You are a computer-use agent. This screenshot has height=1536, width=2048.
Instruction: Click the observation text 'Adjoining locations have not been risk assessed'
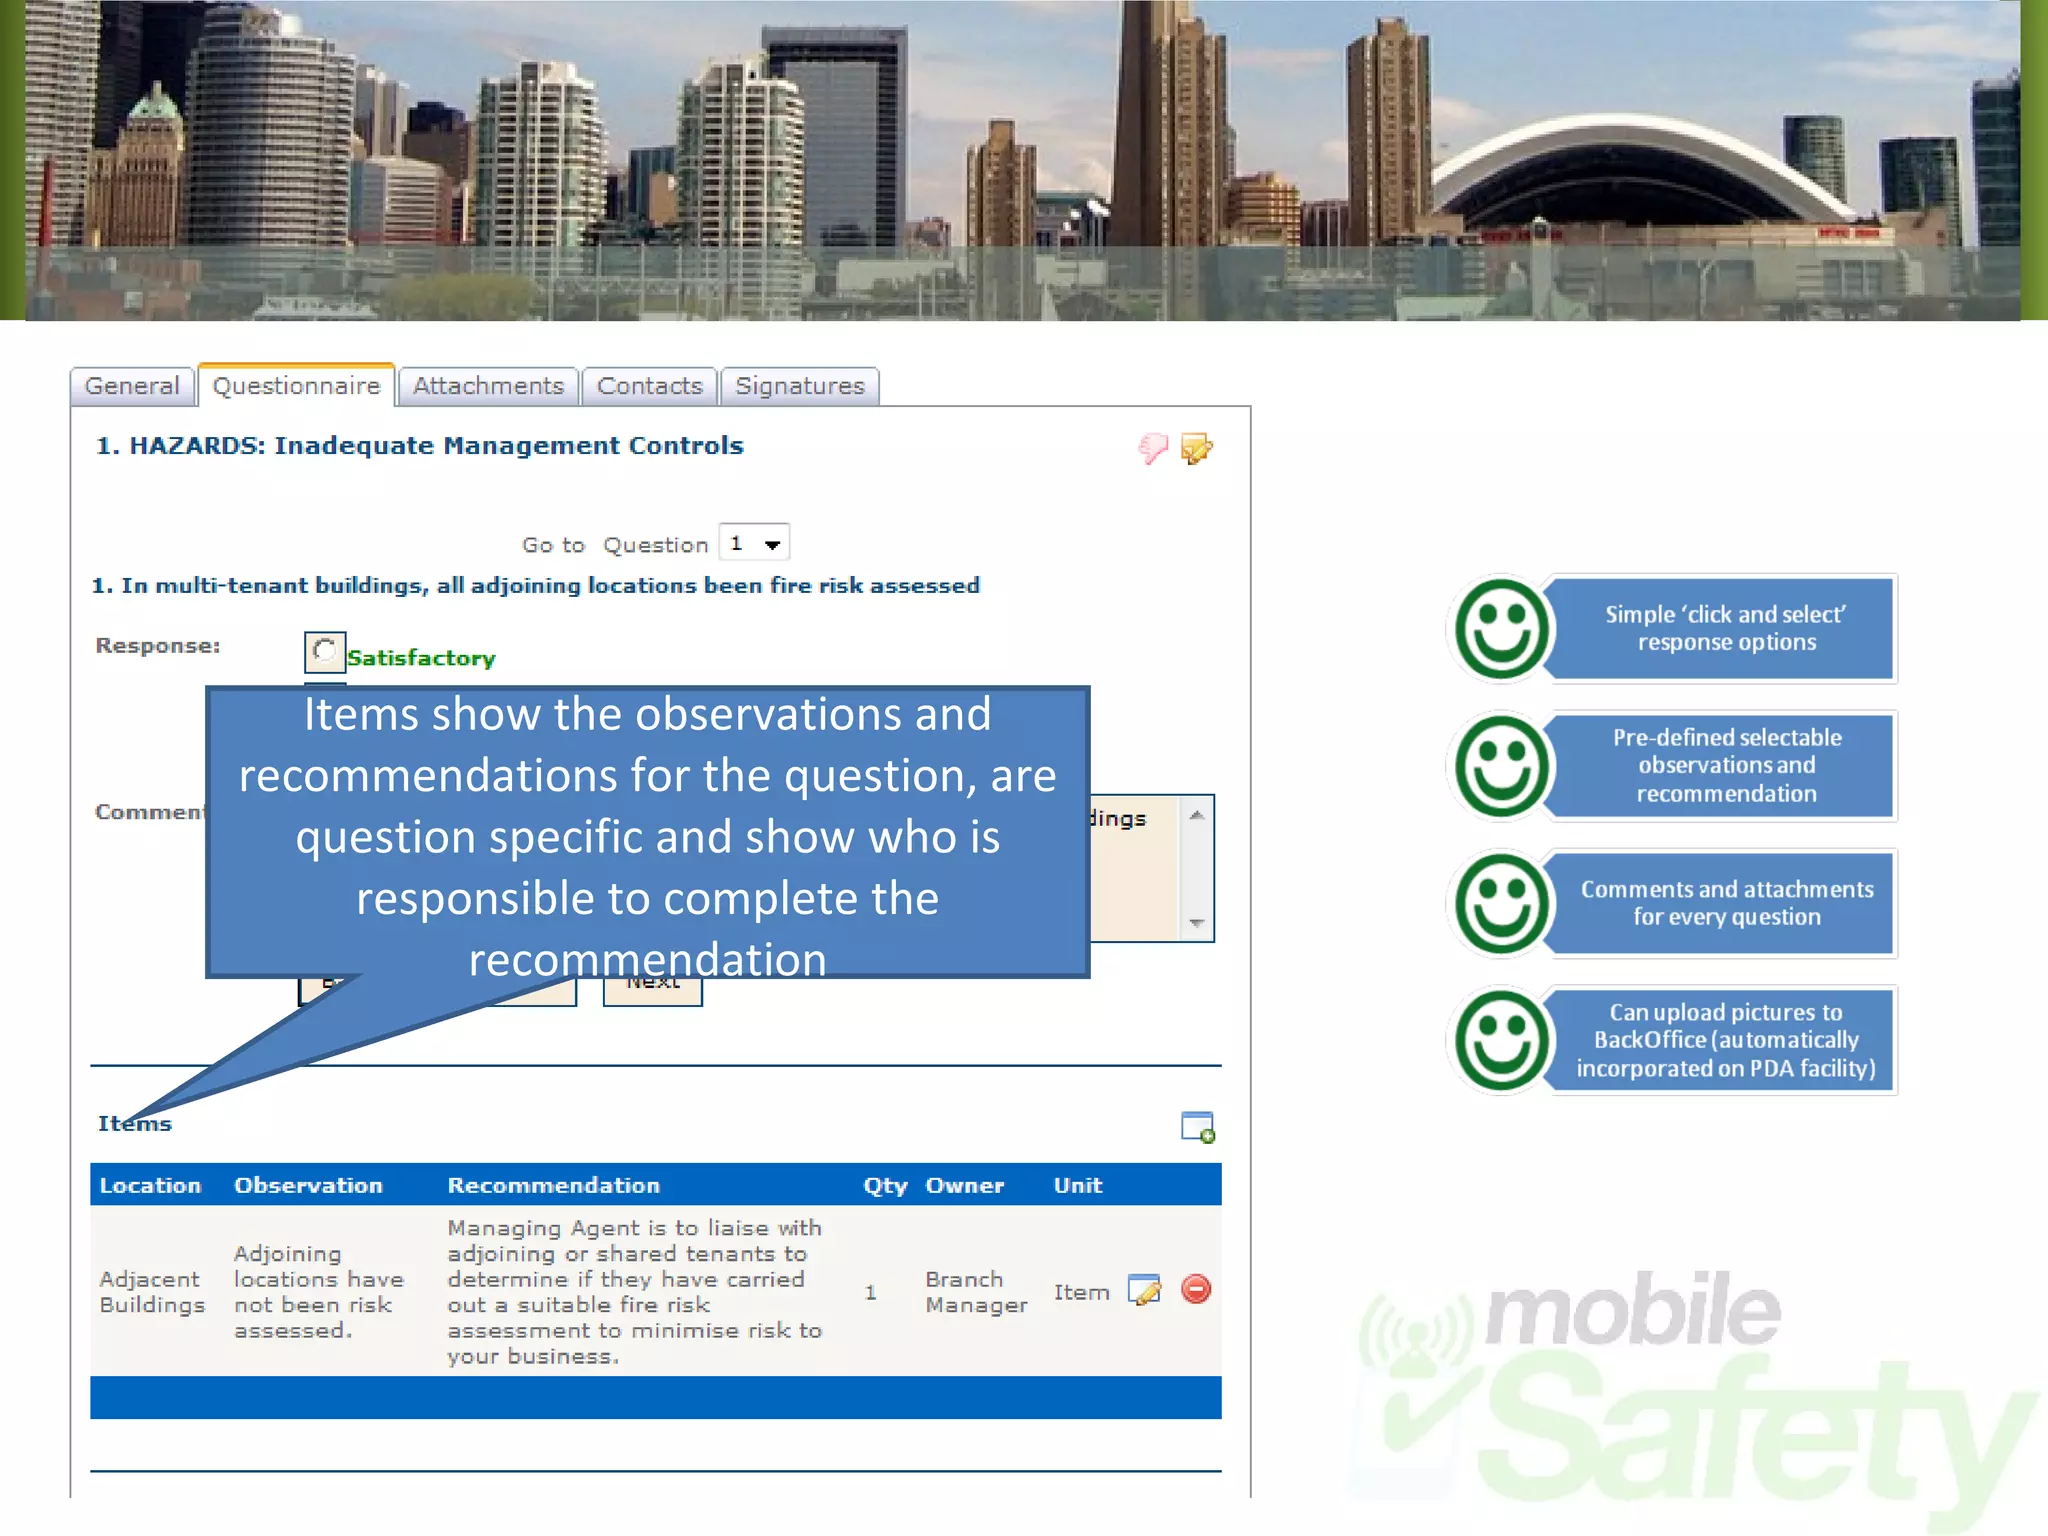point(319,1292)
